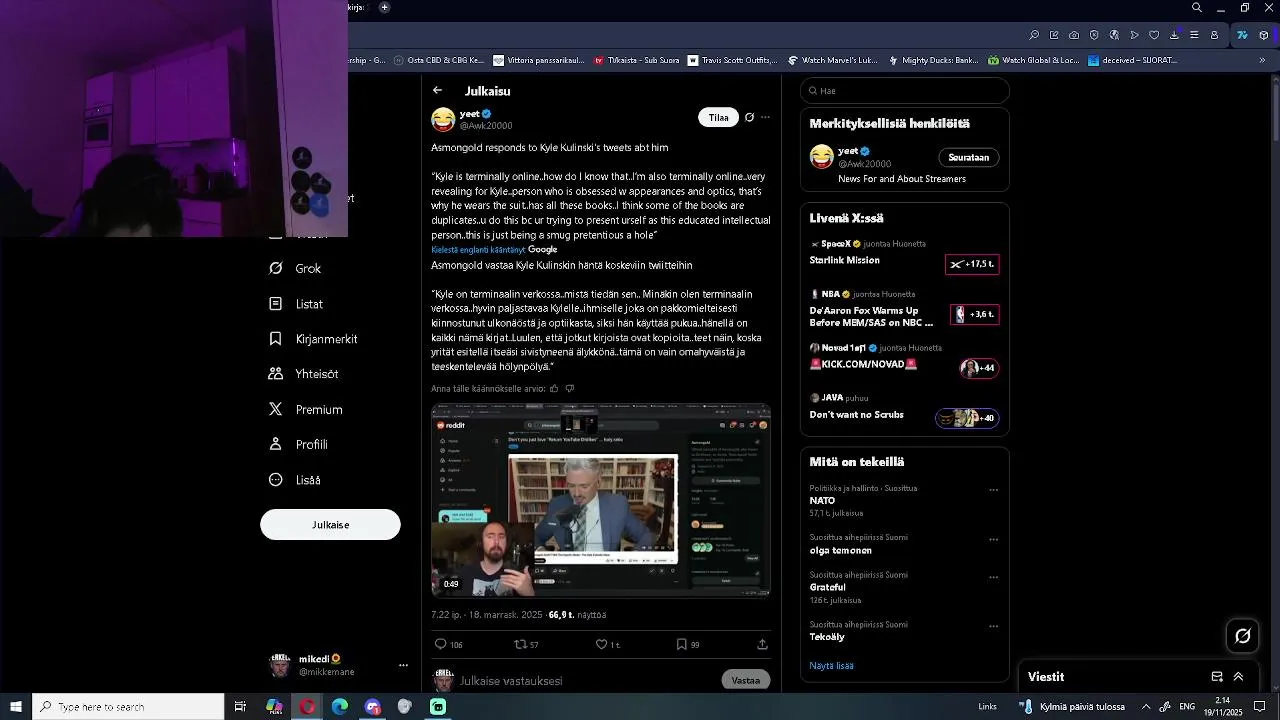
Task: Click the Näytä lisää show more link
Action: pos(831,666)
